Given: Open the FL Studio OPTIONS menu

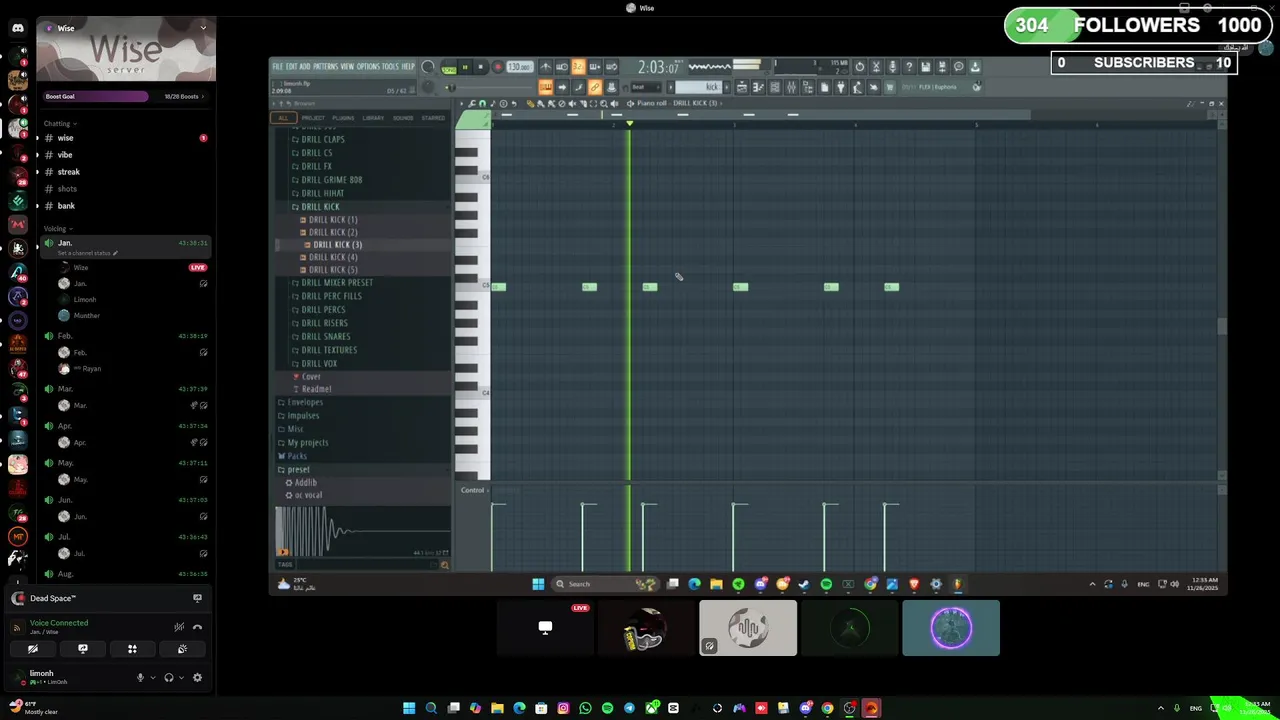Looking at the screenshot, I should pos(368,66).
